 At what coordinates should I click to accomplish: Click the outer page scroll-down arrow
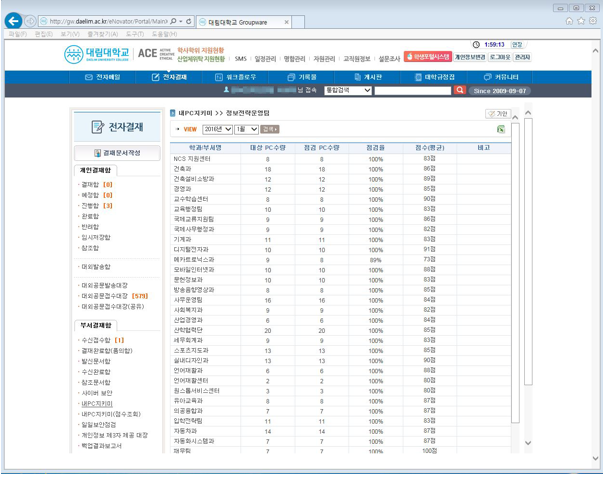[596, 458]
